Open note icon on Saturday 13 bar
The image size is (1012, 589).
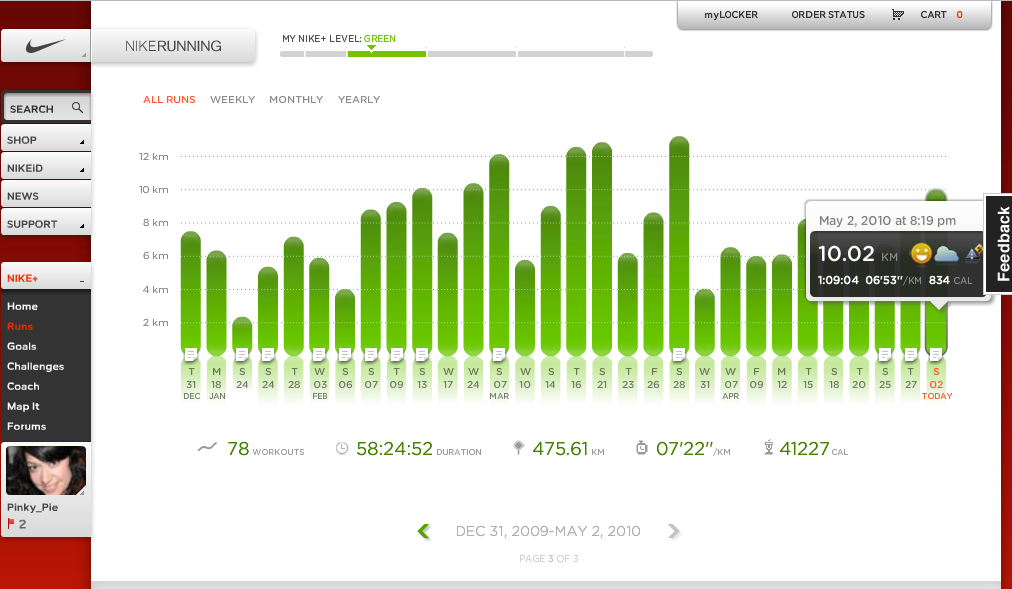(x=421, y=354)
